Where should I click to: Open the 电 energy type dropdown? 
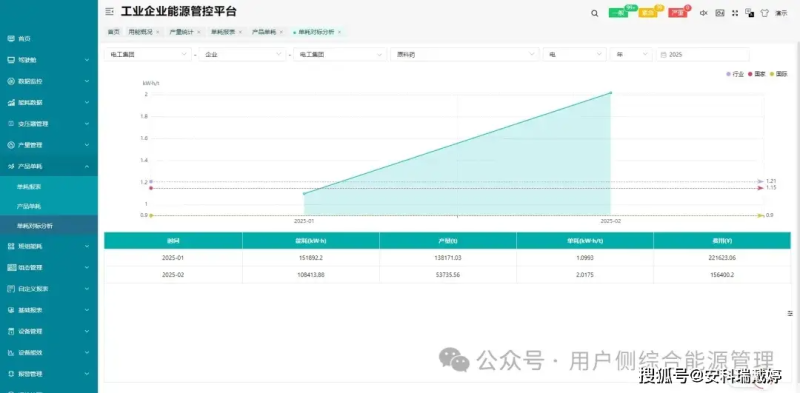[574, 54]
